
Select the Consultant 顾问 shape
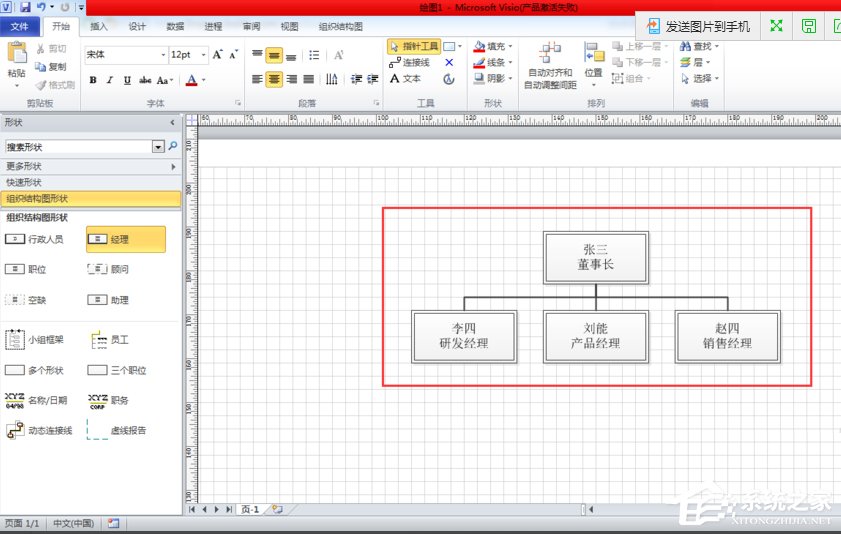108,269
